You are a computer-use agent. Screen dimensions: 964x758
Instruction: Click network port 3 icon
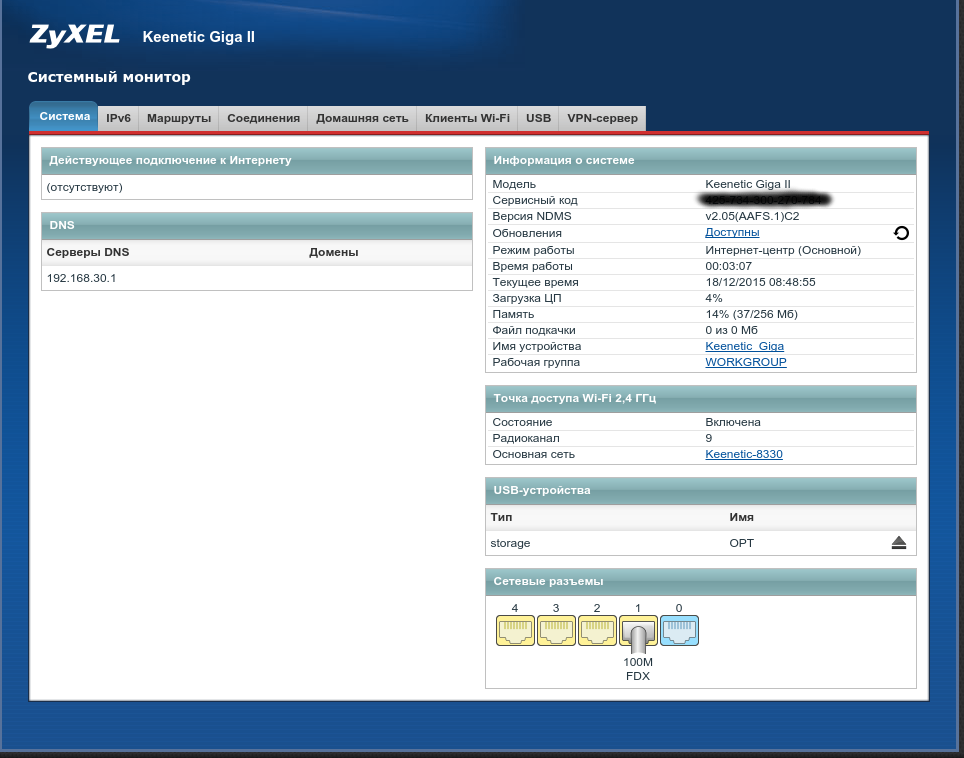point(556,630)
